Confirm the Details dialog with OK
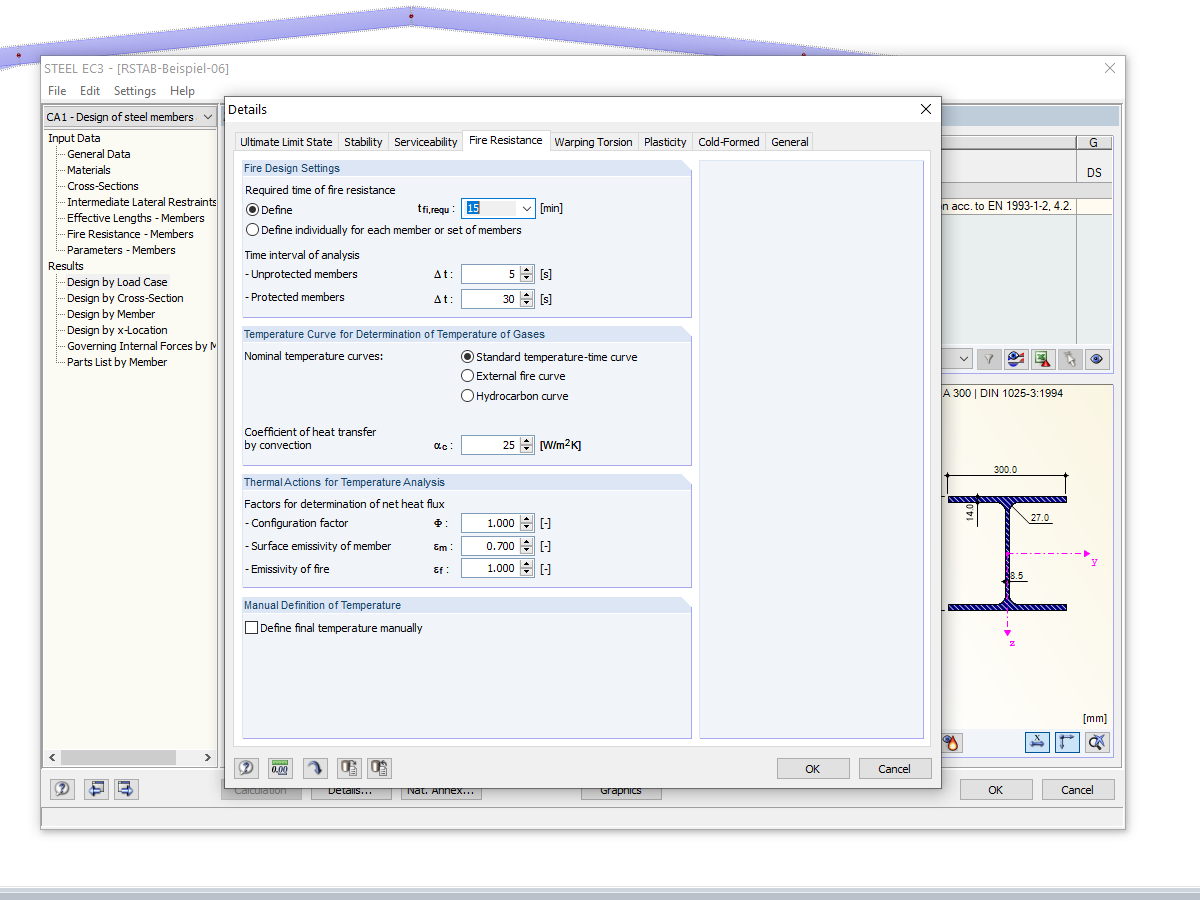 pos(813,768)
